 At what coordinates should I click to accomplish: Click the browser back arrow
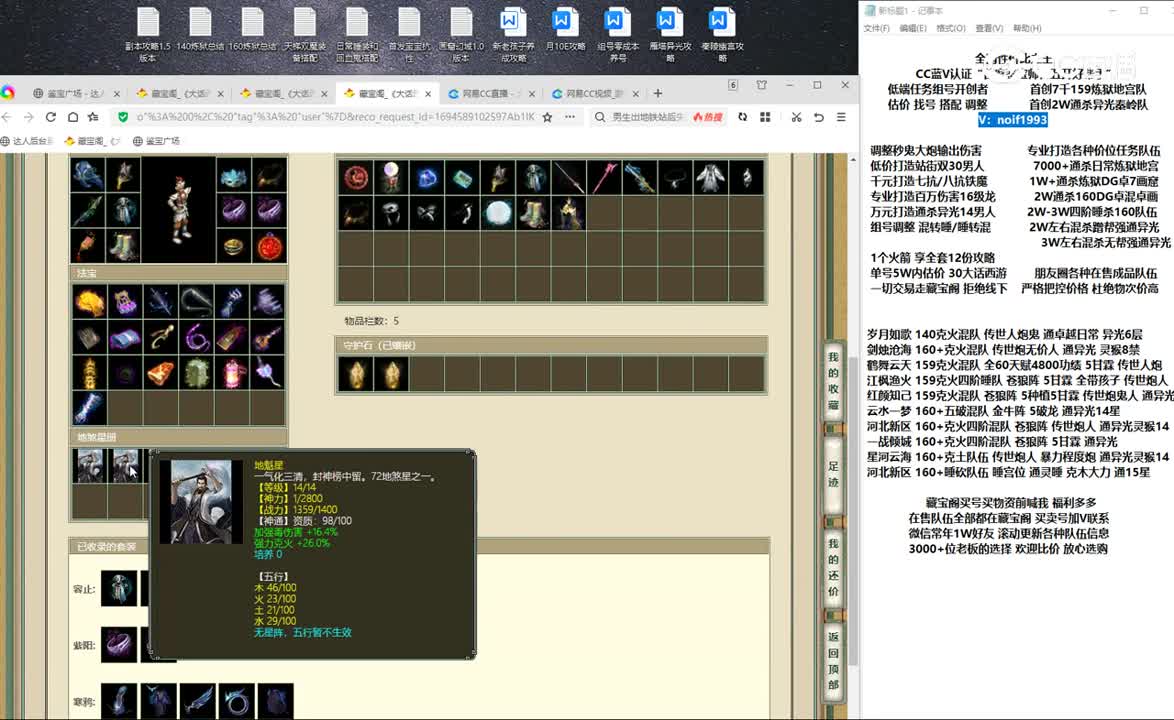coord(7,117)
